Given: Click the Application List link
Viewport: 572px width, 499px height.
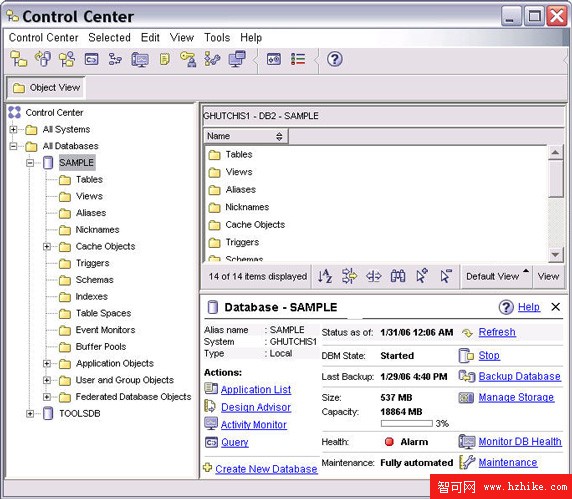Looking at the screenshot, I should point(256,390).
